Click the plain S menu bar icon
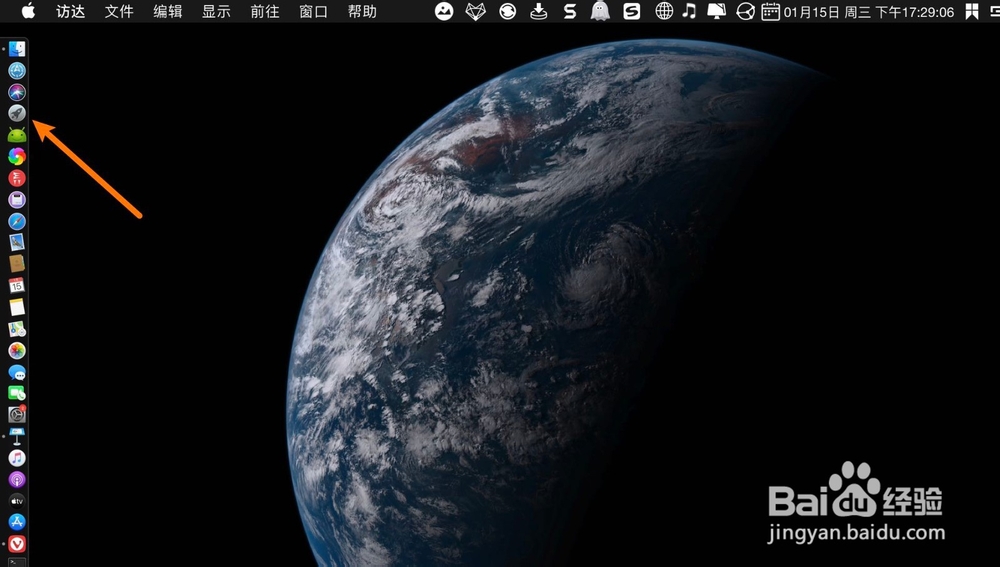 570,11
